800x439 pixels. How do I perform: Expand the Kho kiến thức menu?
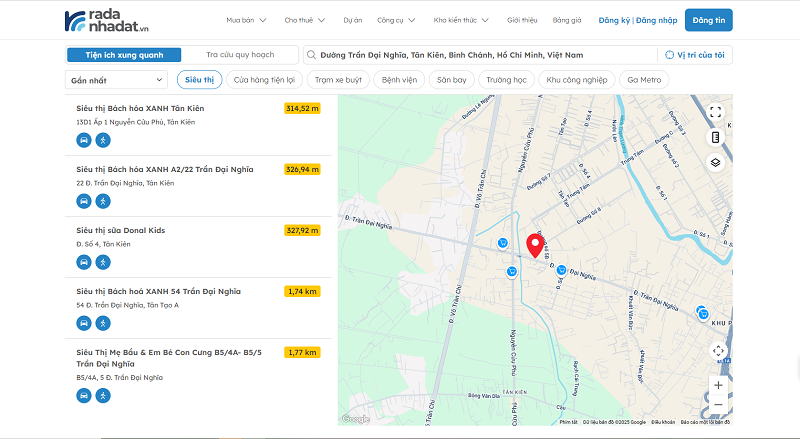[x=461, y=20]
